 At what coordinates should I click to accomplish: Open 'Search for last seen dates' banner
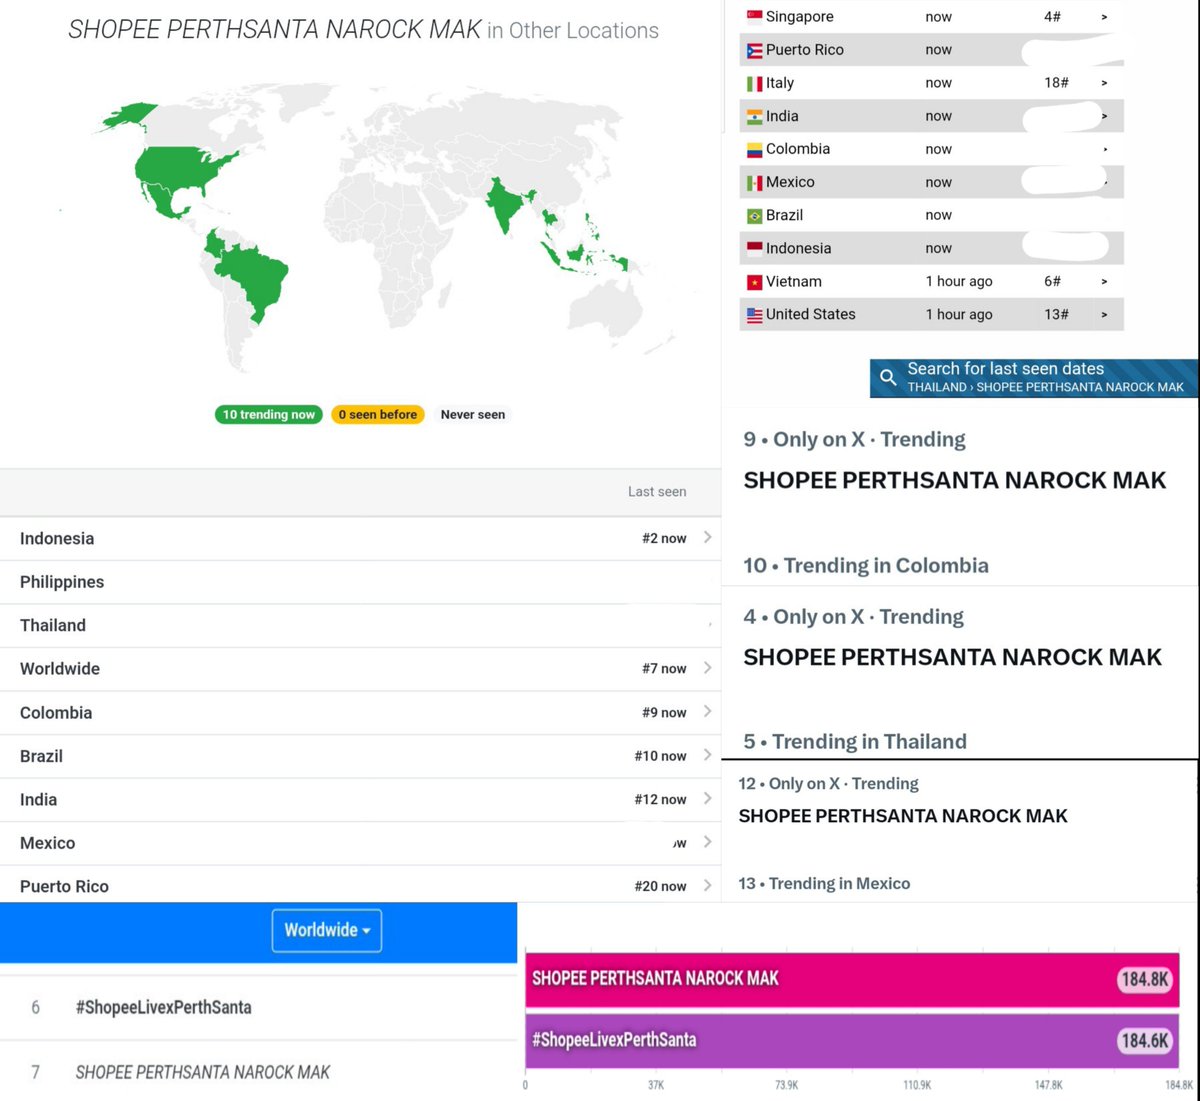tap(1034, 378)
